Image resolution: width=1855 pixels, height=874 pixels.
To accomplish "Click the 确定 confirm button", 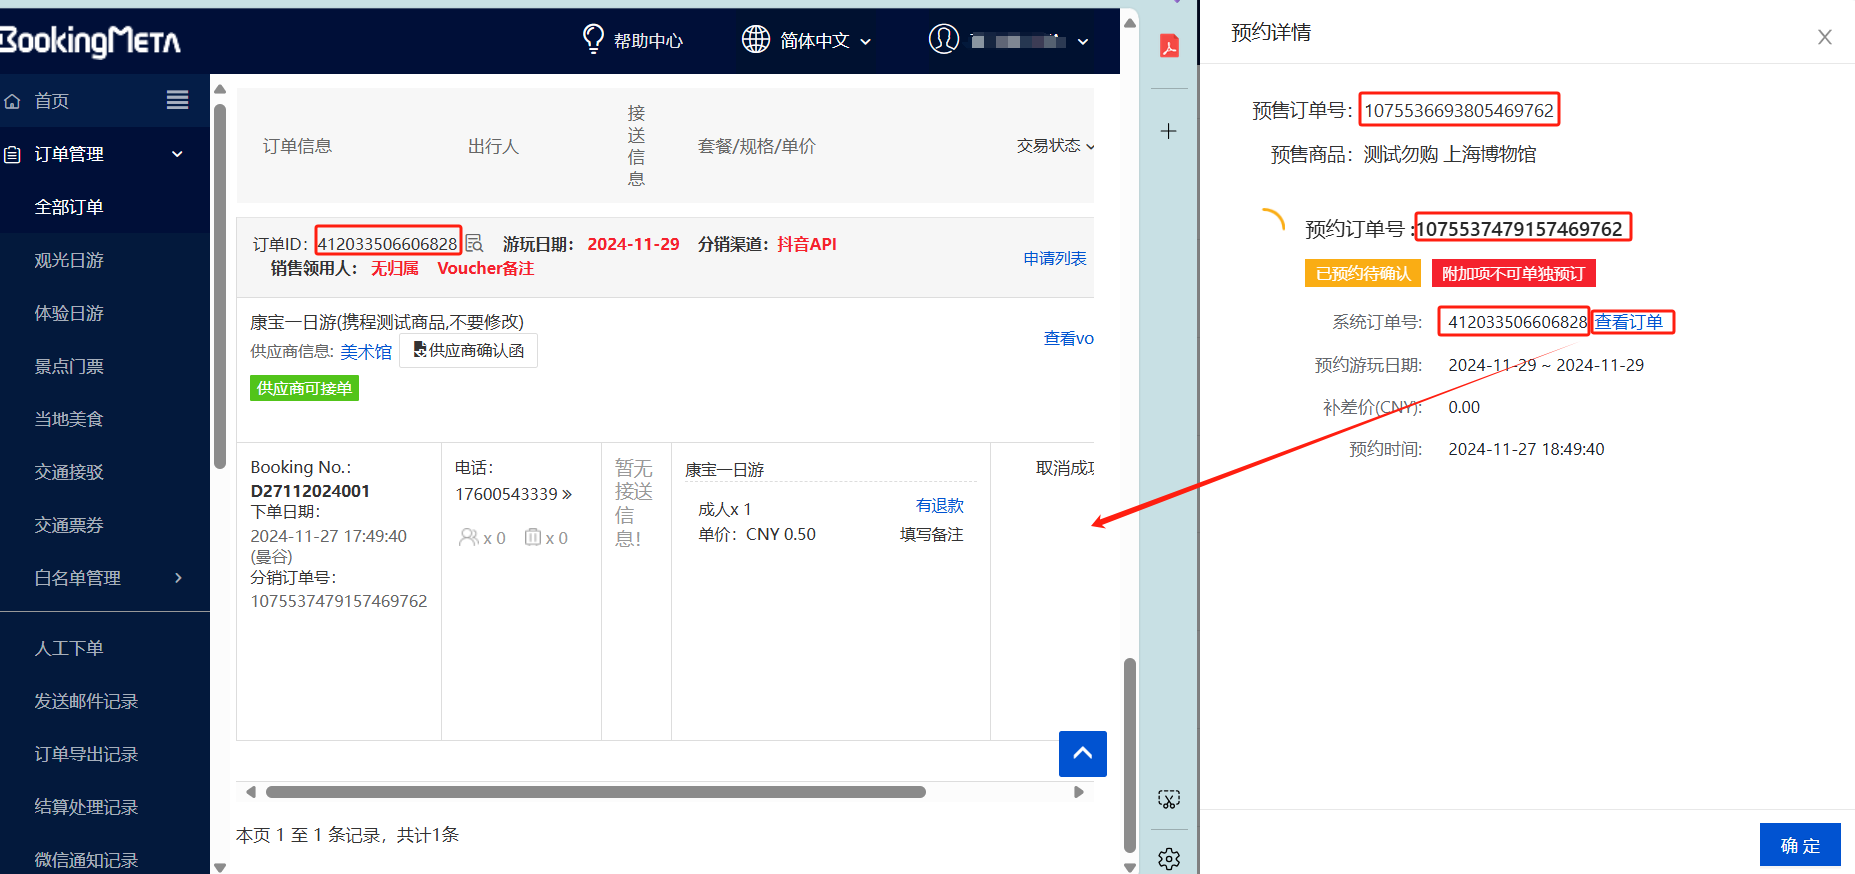I will 1799,845.
